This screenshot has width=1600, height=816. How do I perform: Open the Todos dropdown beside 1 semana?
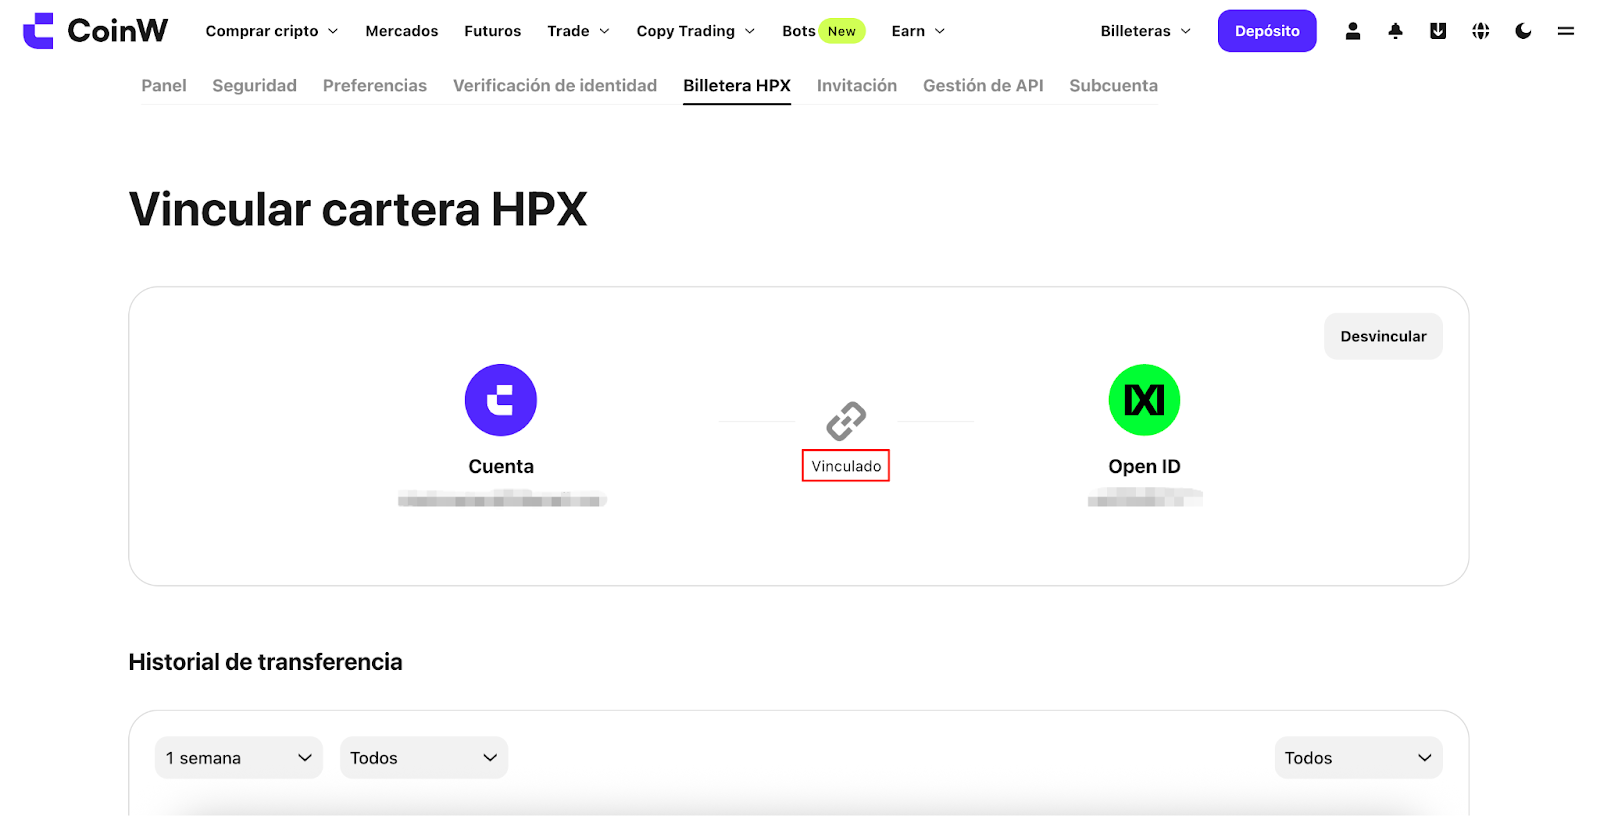tap(424, 758)
